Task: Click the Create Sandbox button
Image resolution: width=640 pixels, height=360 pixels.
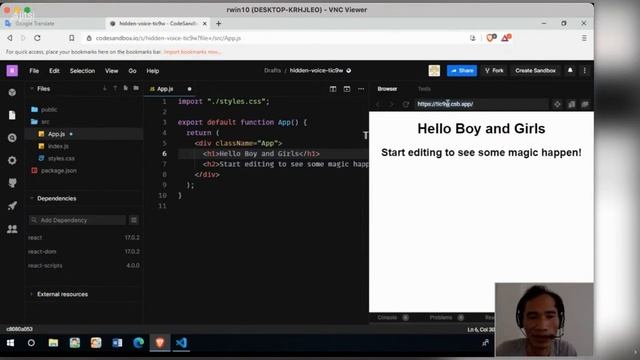Action: (x=535, y=71)
